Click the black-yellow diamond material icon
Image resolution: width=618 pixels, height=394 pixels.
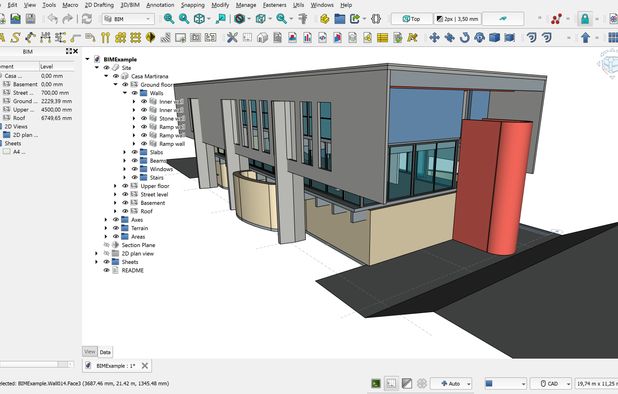pyautogui.click(x=150, y=37)
